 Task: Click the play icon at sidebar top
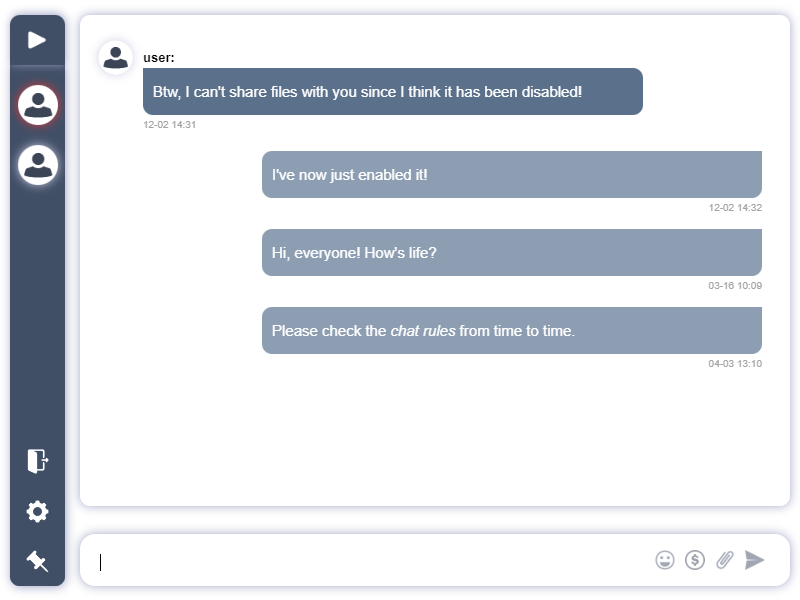pos(37,40)
